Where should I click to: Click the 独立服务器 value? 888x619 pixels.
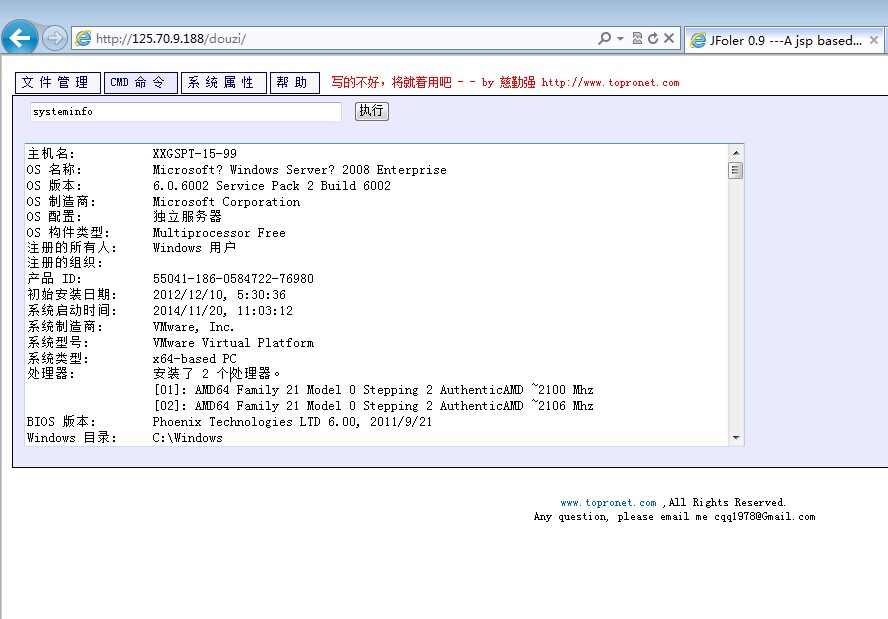pos(187,216)
